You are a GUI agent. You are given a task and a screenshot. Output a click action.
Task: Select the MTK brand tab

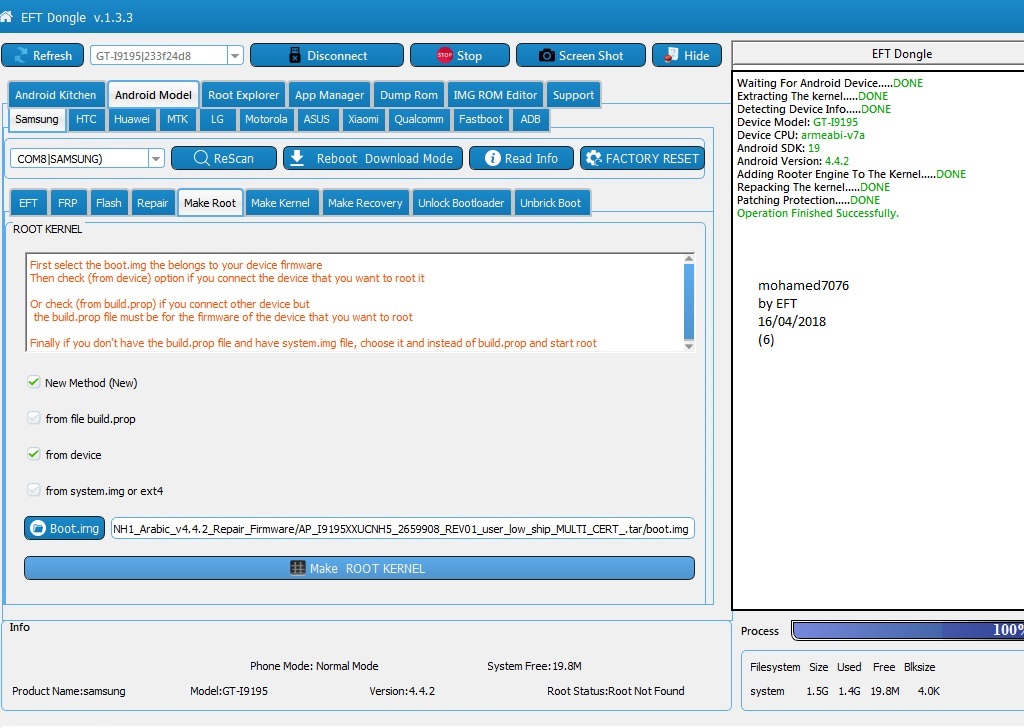[177, 119]
